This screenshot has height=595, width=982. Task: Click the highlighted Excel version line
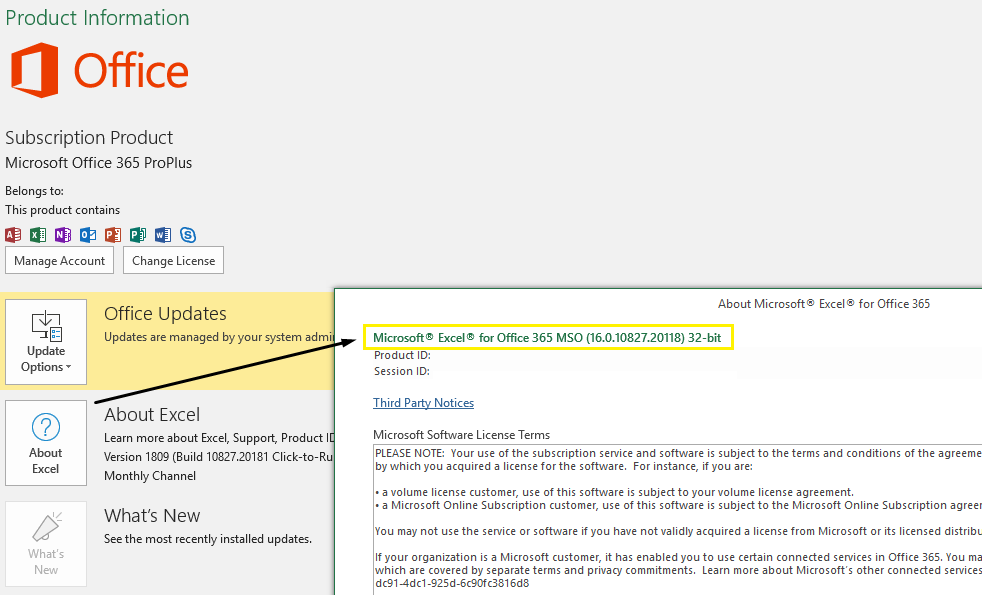pyautogui.click(x=547, y=338)
